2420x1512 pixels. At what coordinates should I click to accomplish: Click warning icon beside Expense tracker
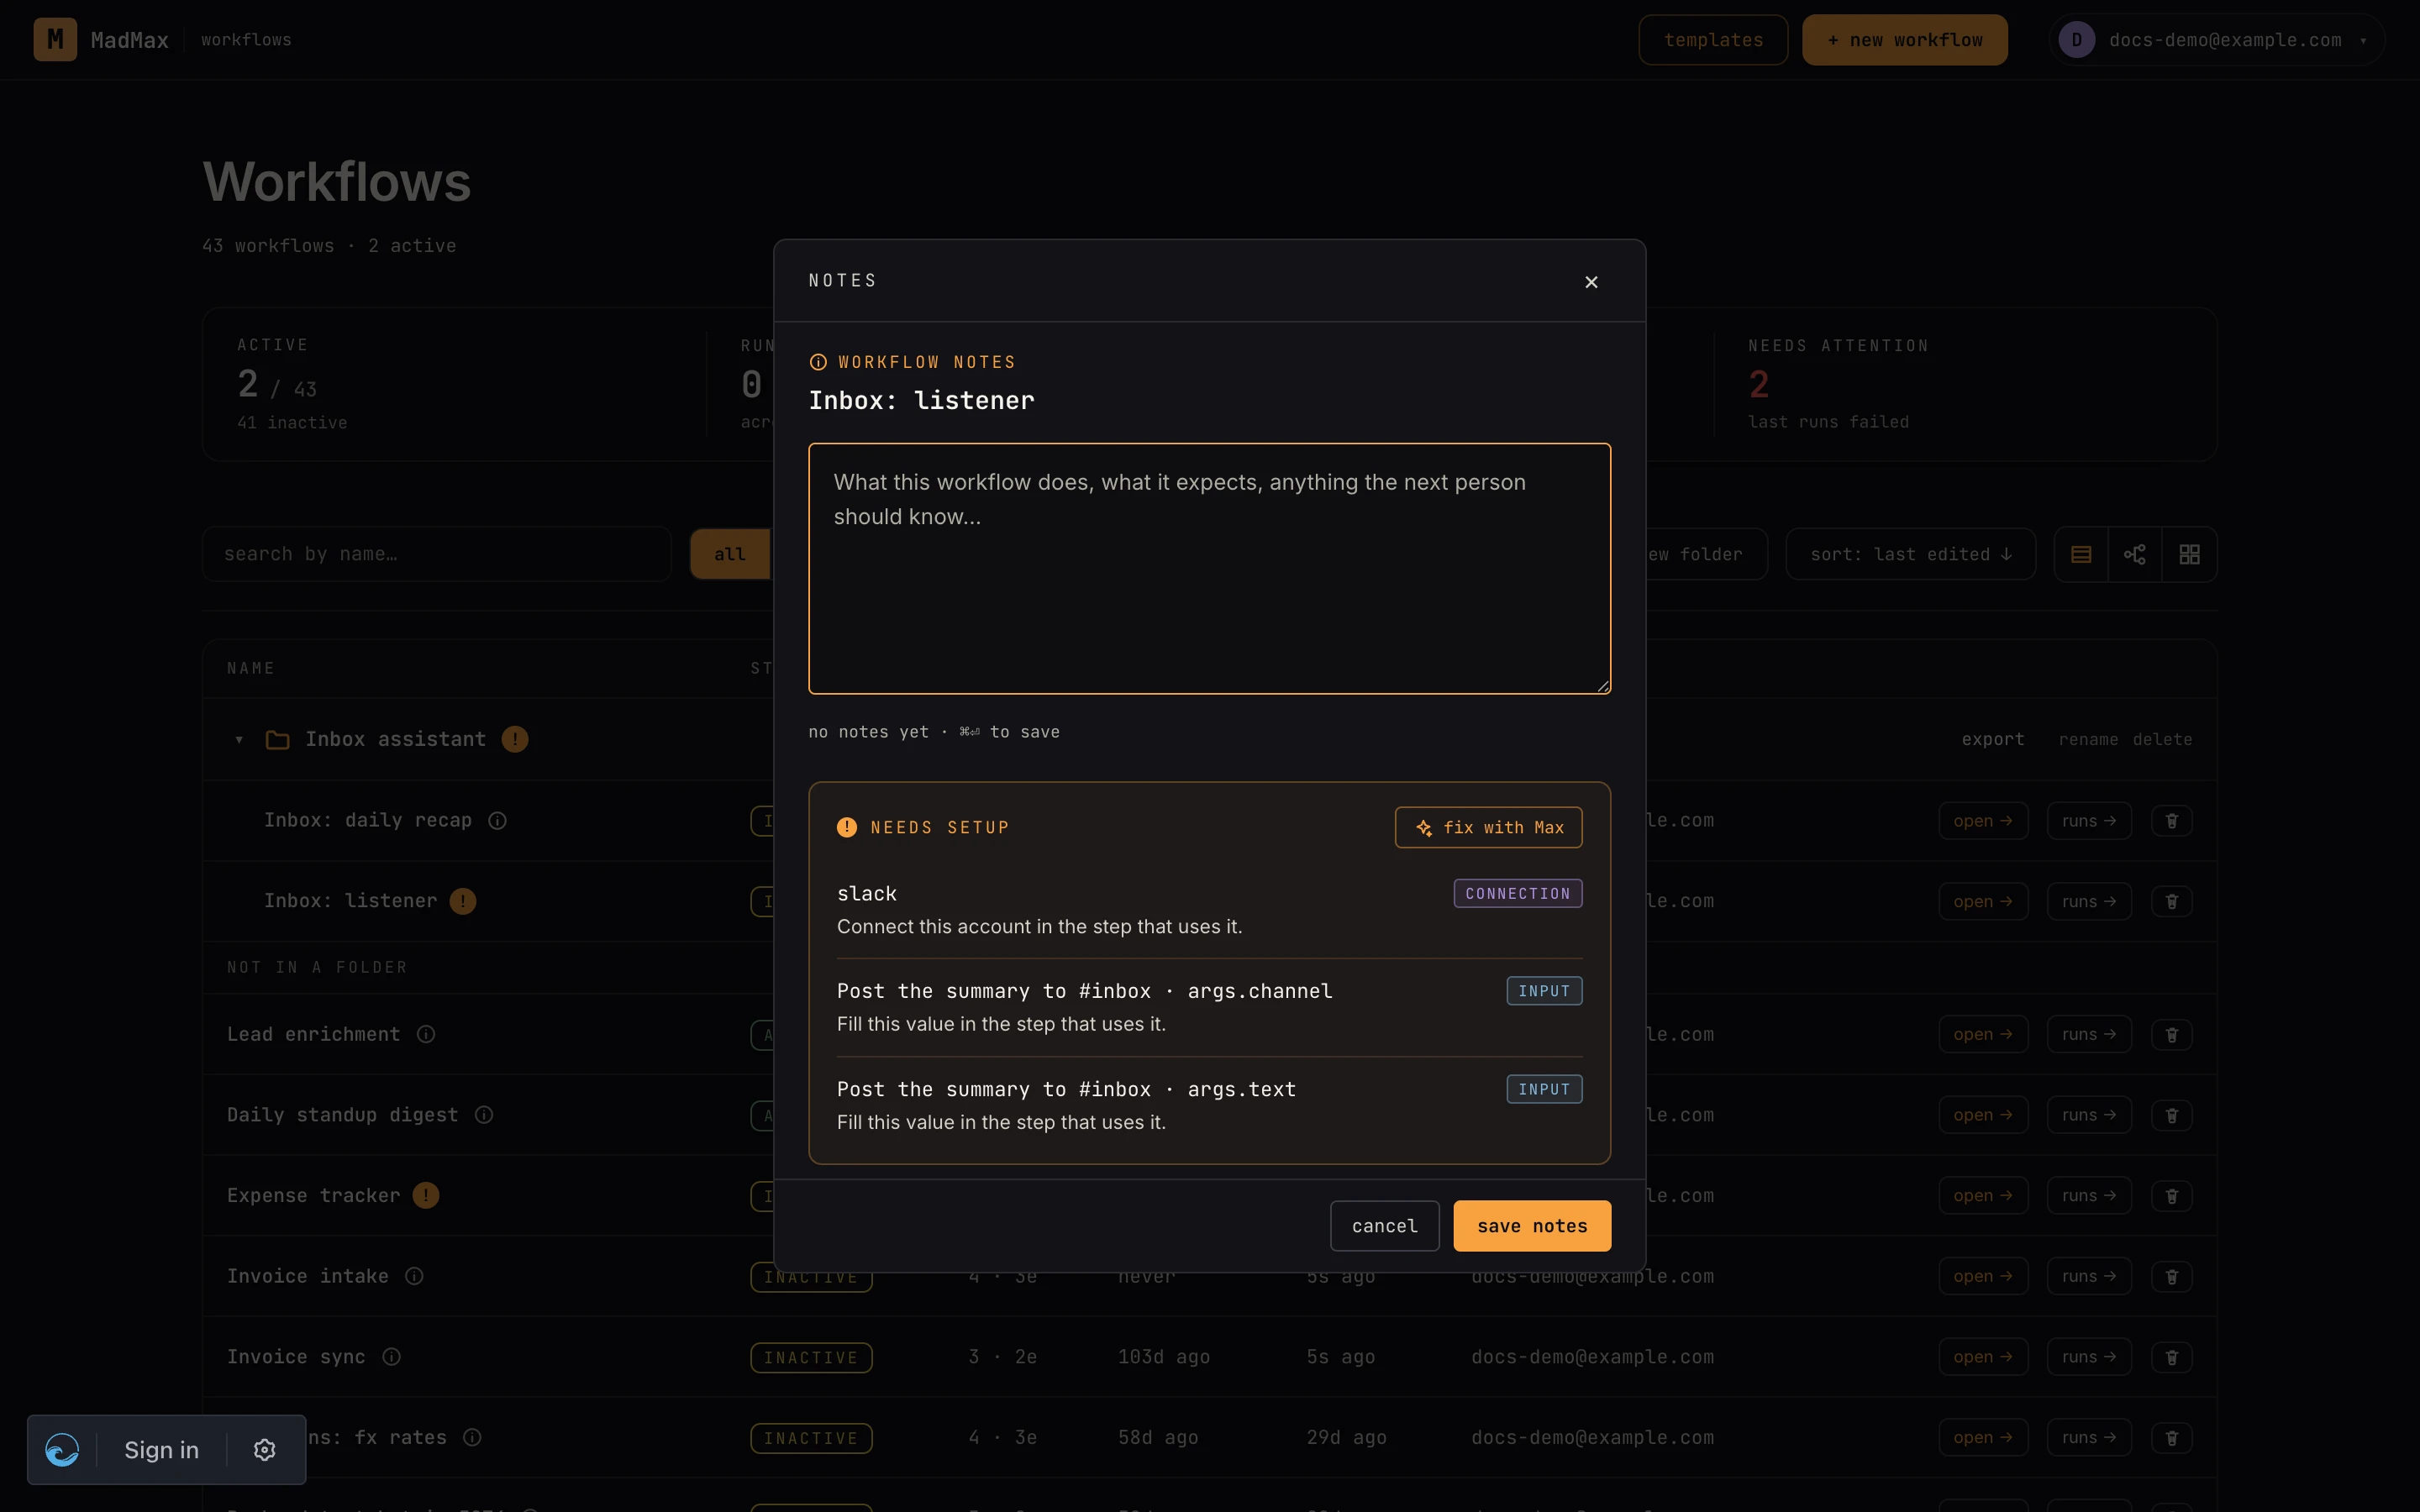click(x=426, y=1195)
